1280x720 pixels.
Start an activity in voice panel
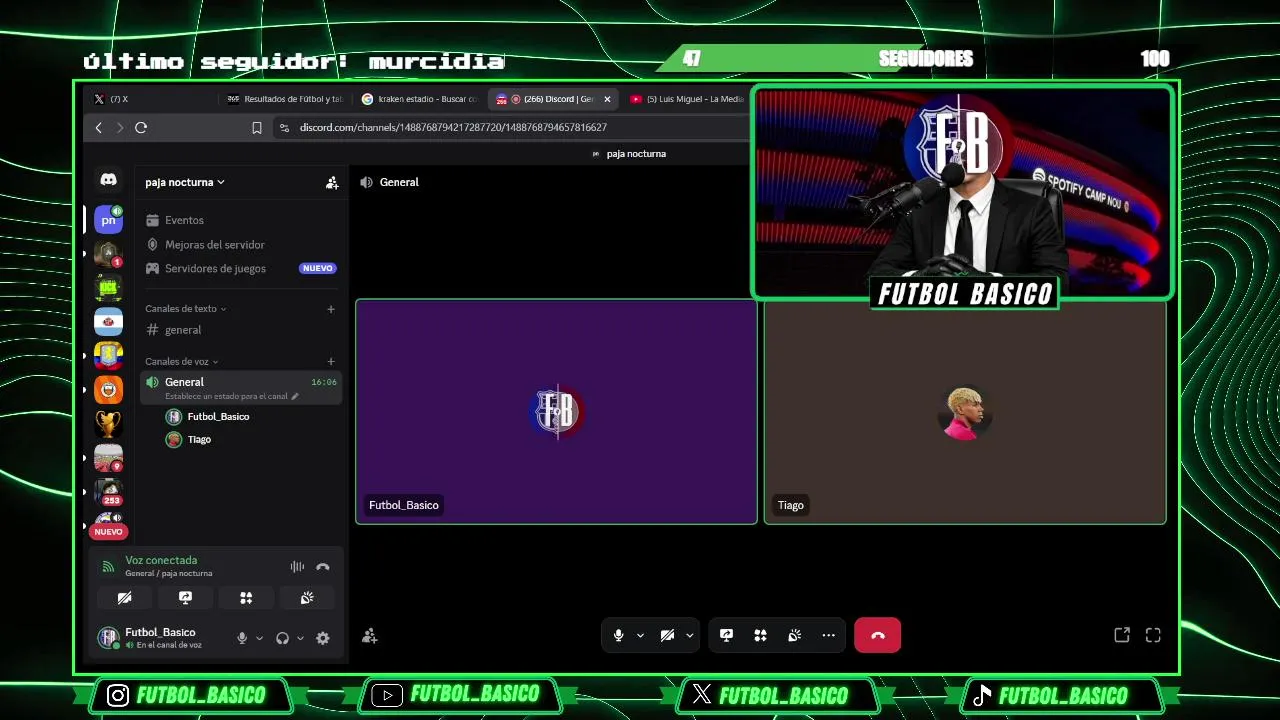click(x=246, y=598)
